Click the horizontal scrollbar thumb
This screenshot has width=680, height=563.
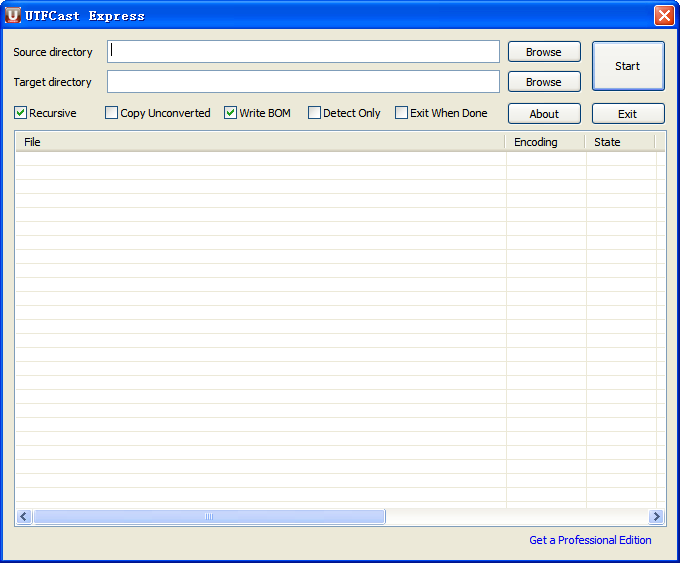(x=209, y=516)
